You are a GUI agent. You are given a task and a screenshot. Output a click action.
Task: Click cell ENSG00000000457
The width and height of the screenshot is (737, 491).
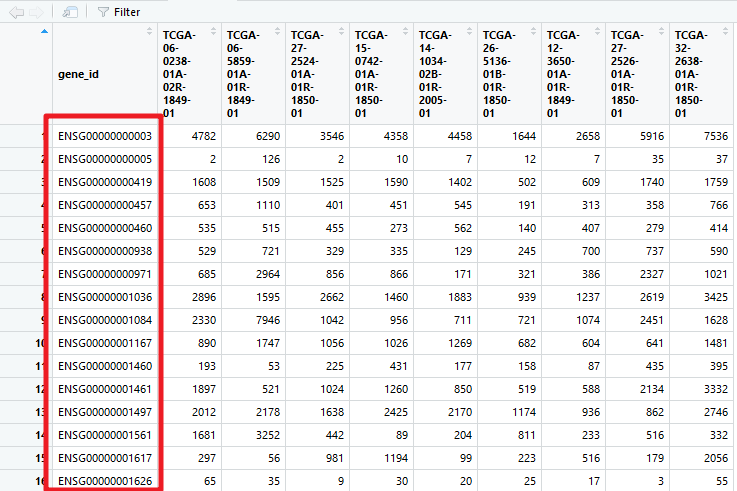click(x=105, y=205)
